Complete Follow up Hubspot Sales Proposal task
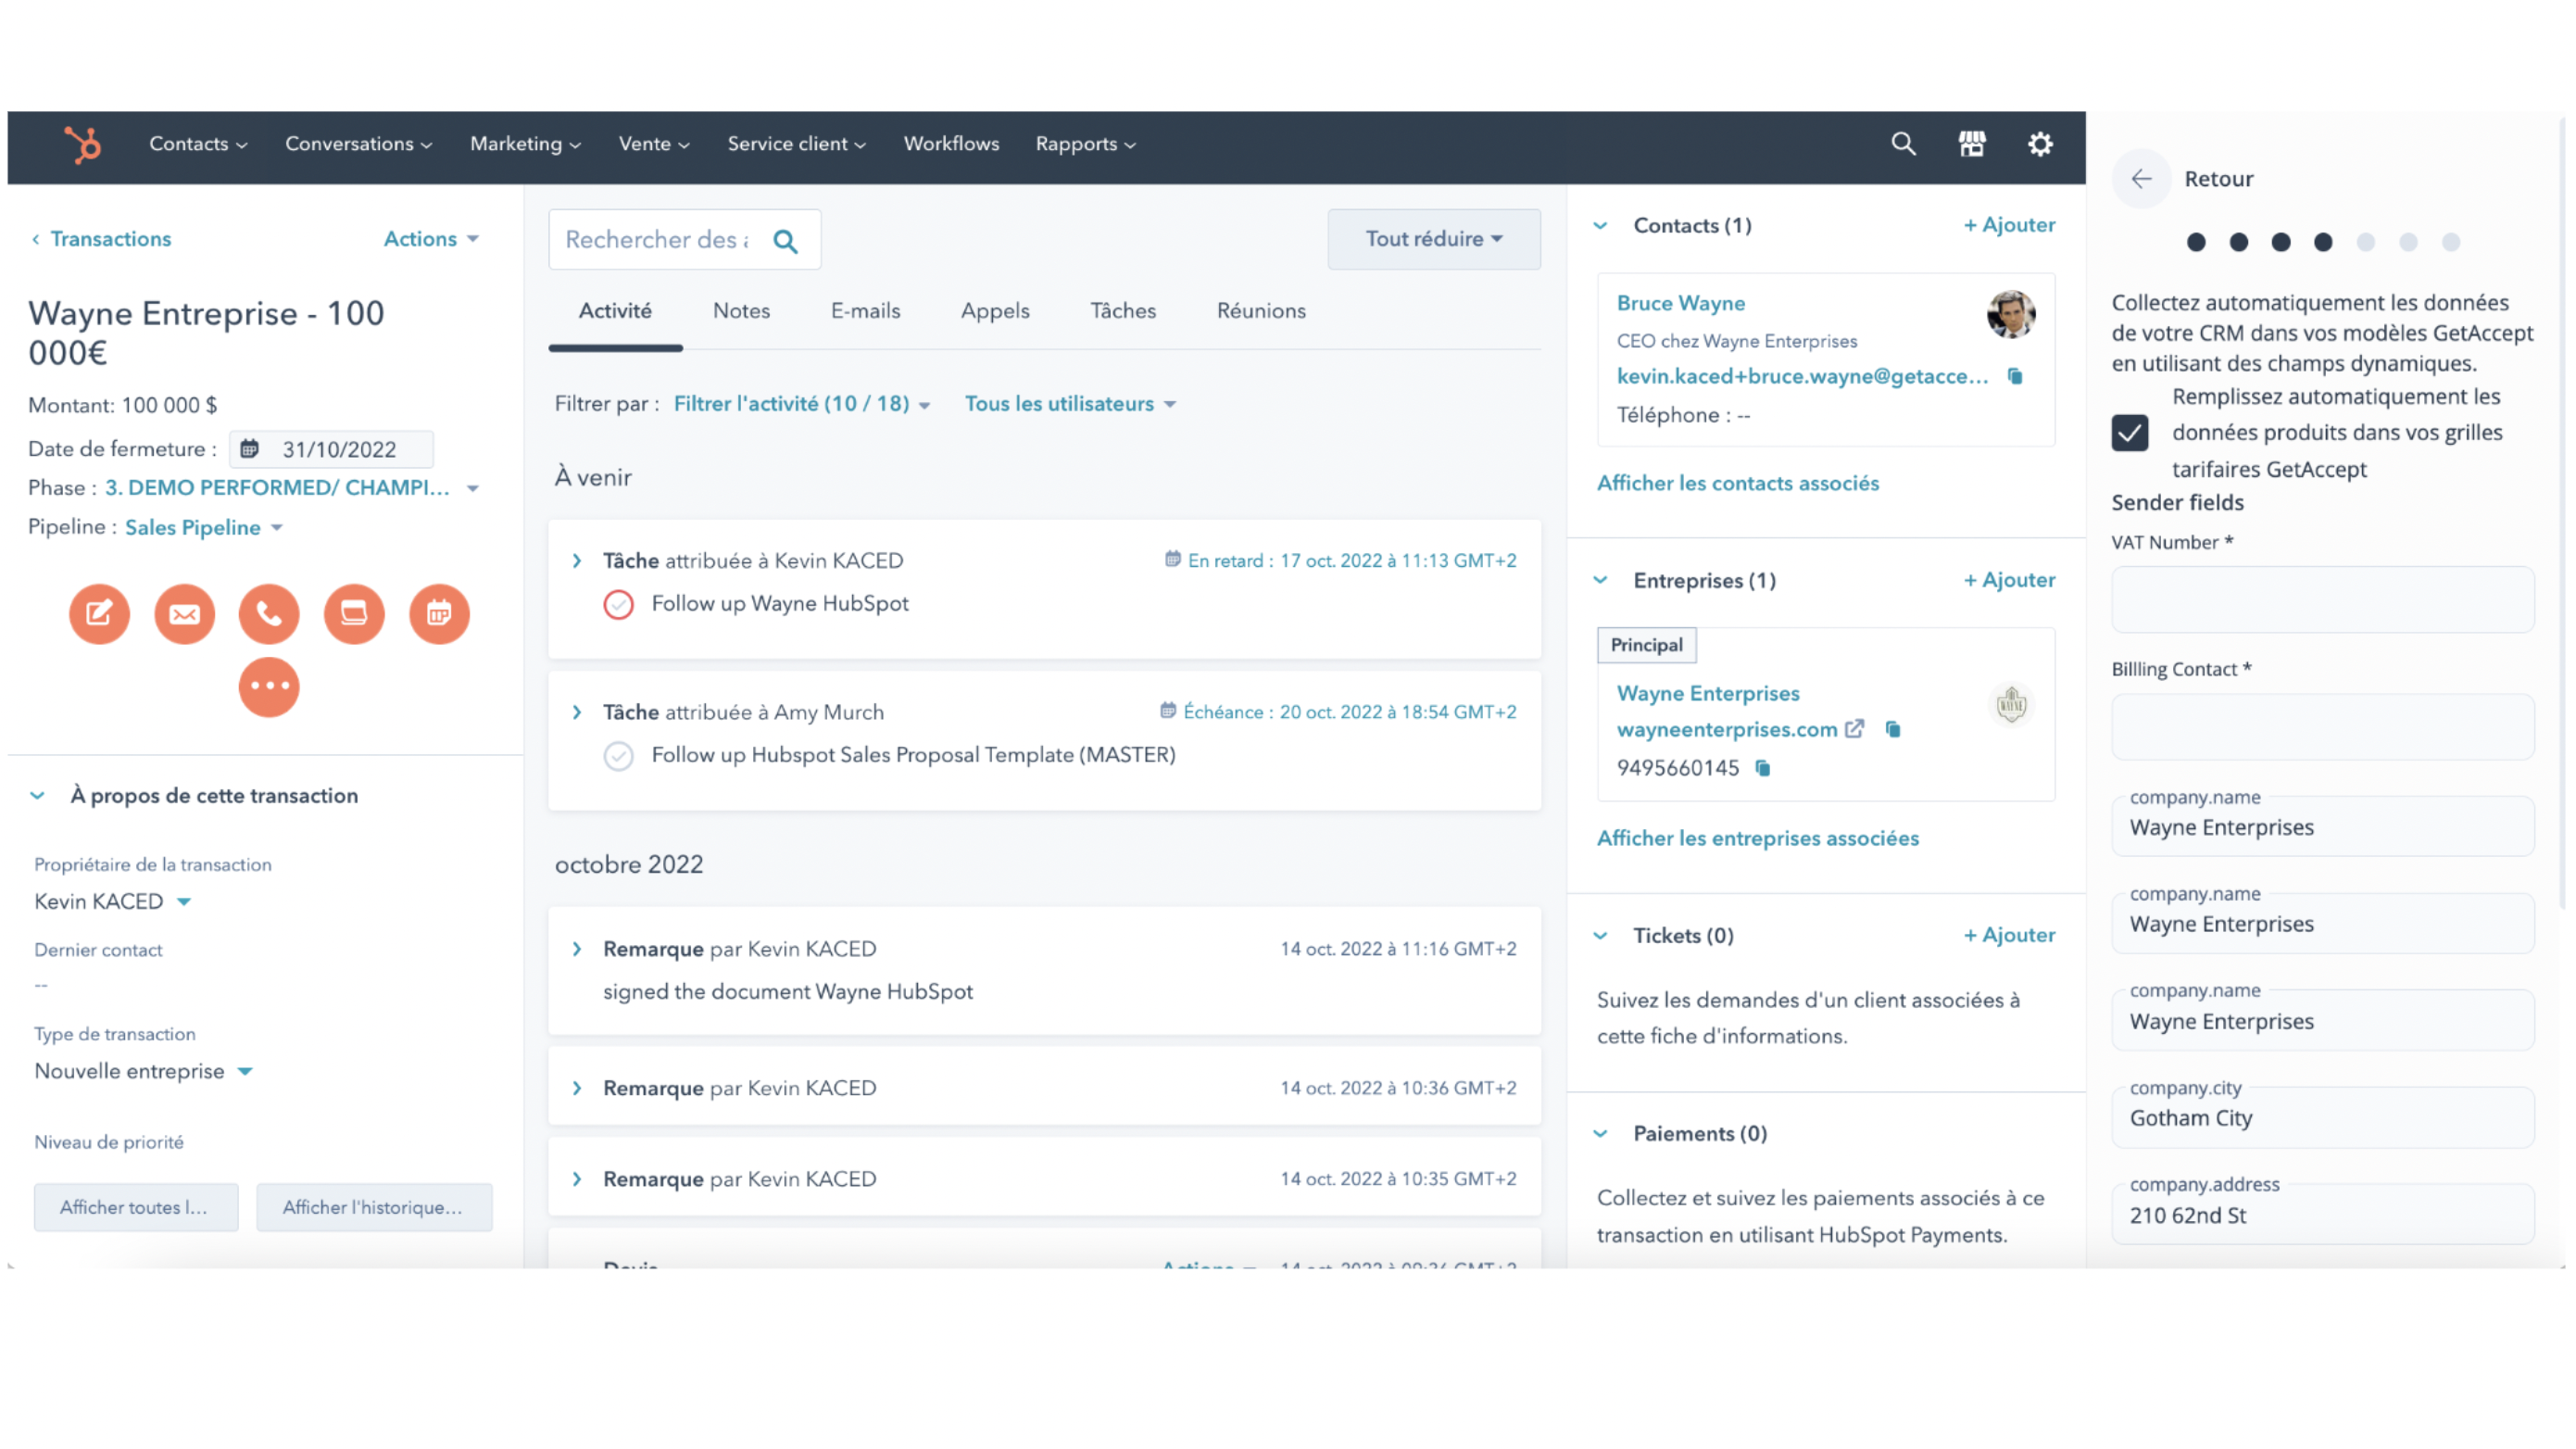Viewport: 2576px width, 1449px height. pyautogui.click(x=618, y=756)
